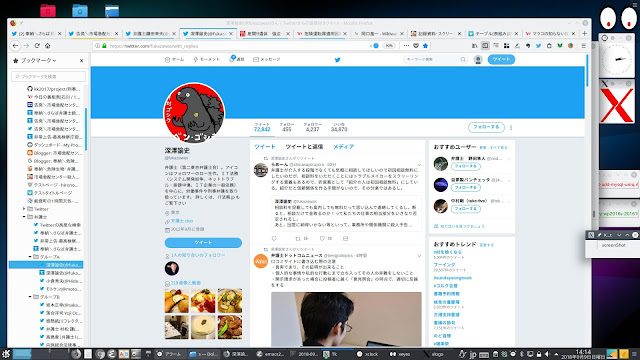
Task: Click the ツイート button in the Twitter header
Action: point(501,60)
